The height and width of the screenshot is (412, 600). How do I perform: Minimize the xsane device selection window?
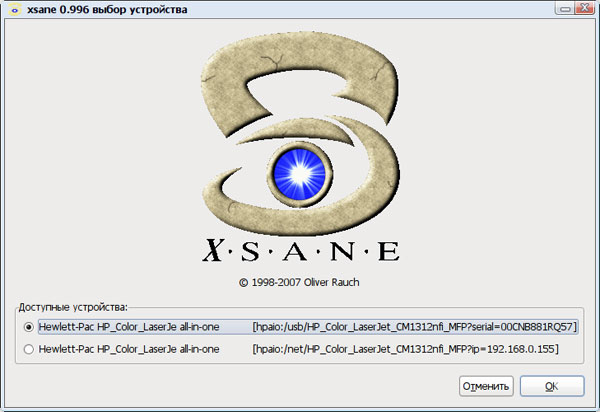pos(564,8)
